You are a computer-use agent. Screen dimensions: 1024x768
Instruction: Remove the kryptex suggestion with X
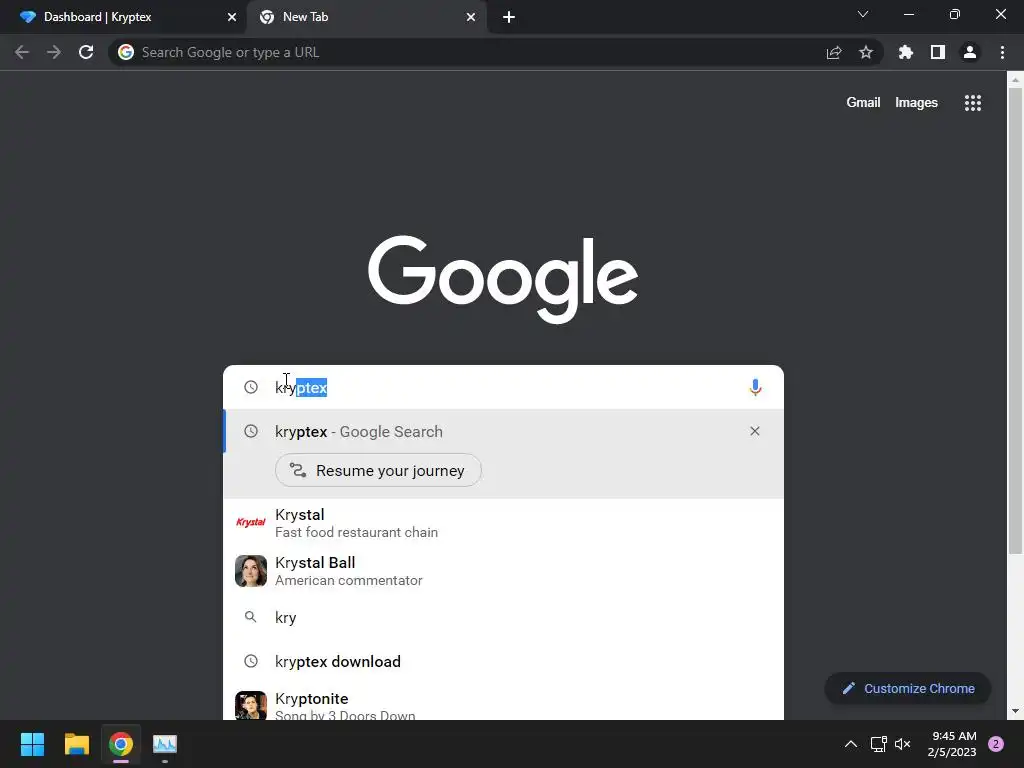[755, 431]
